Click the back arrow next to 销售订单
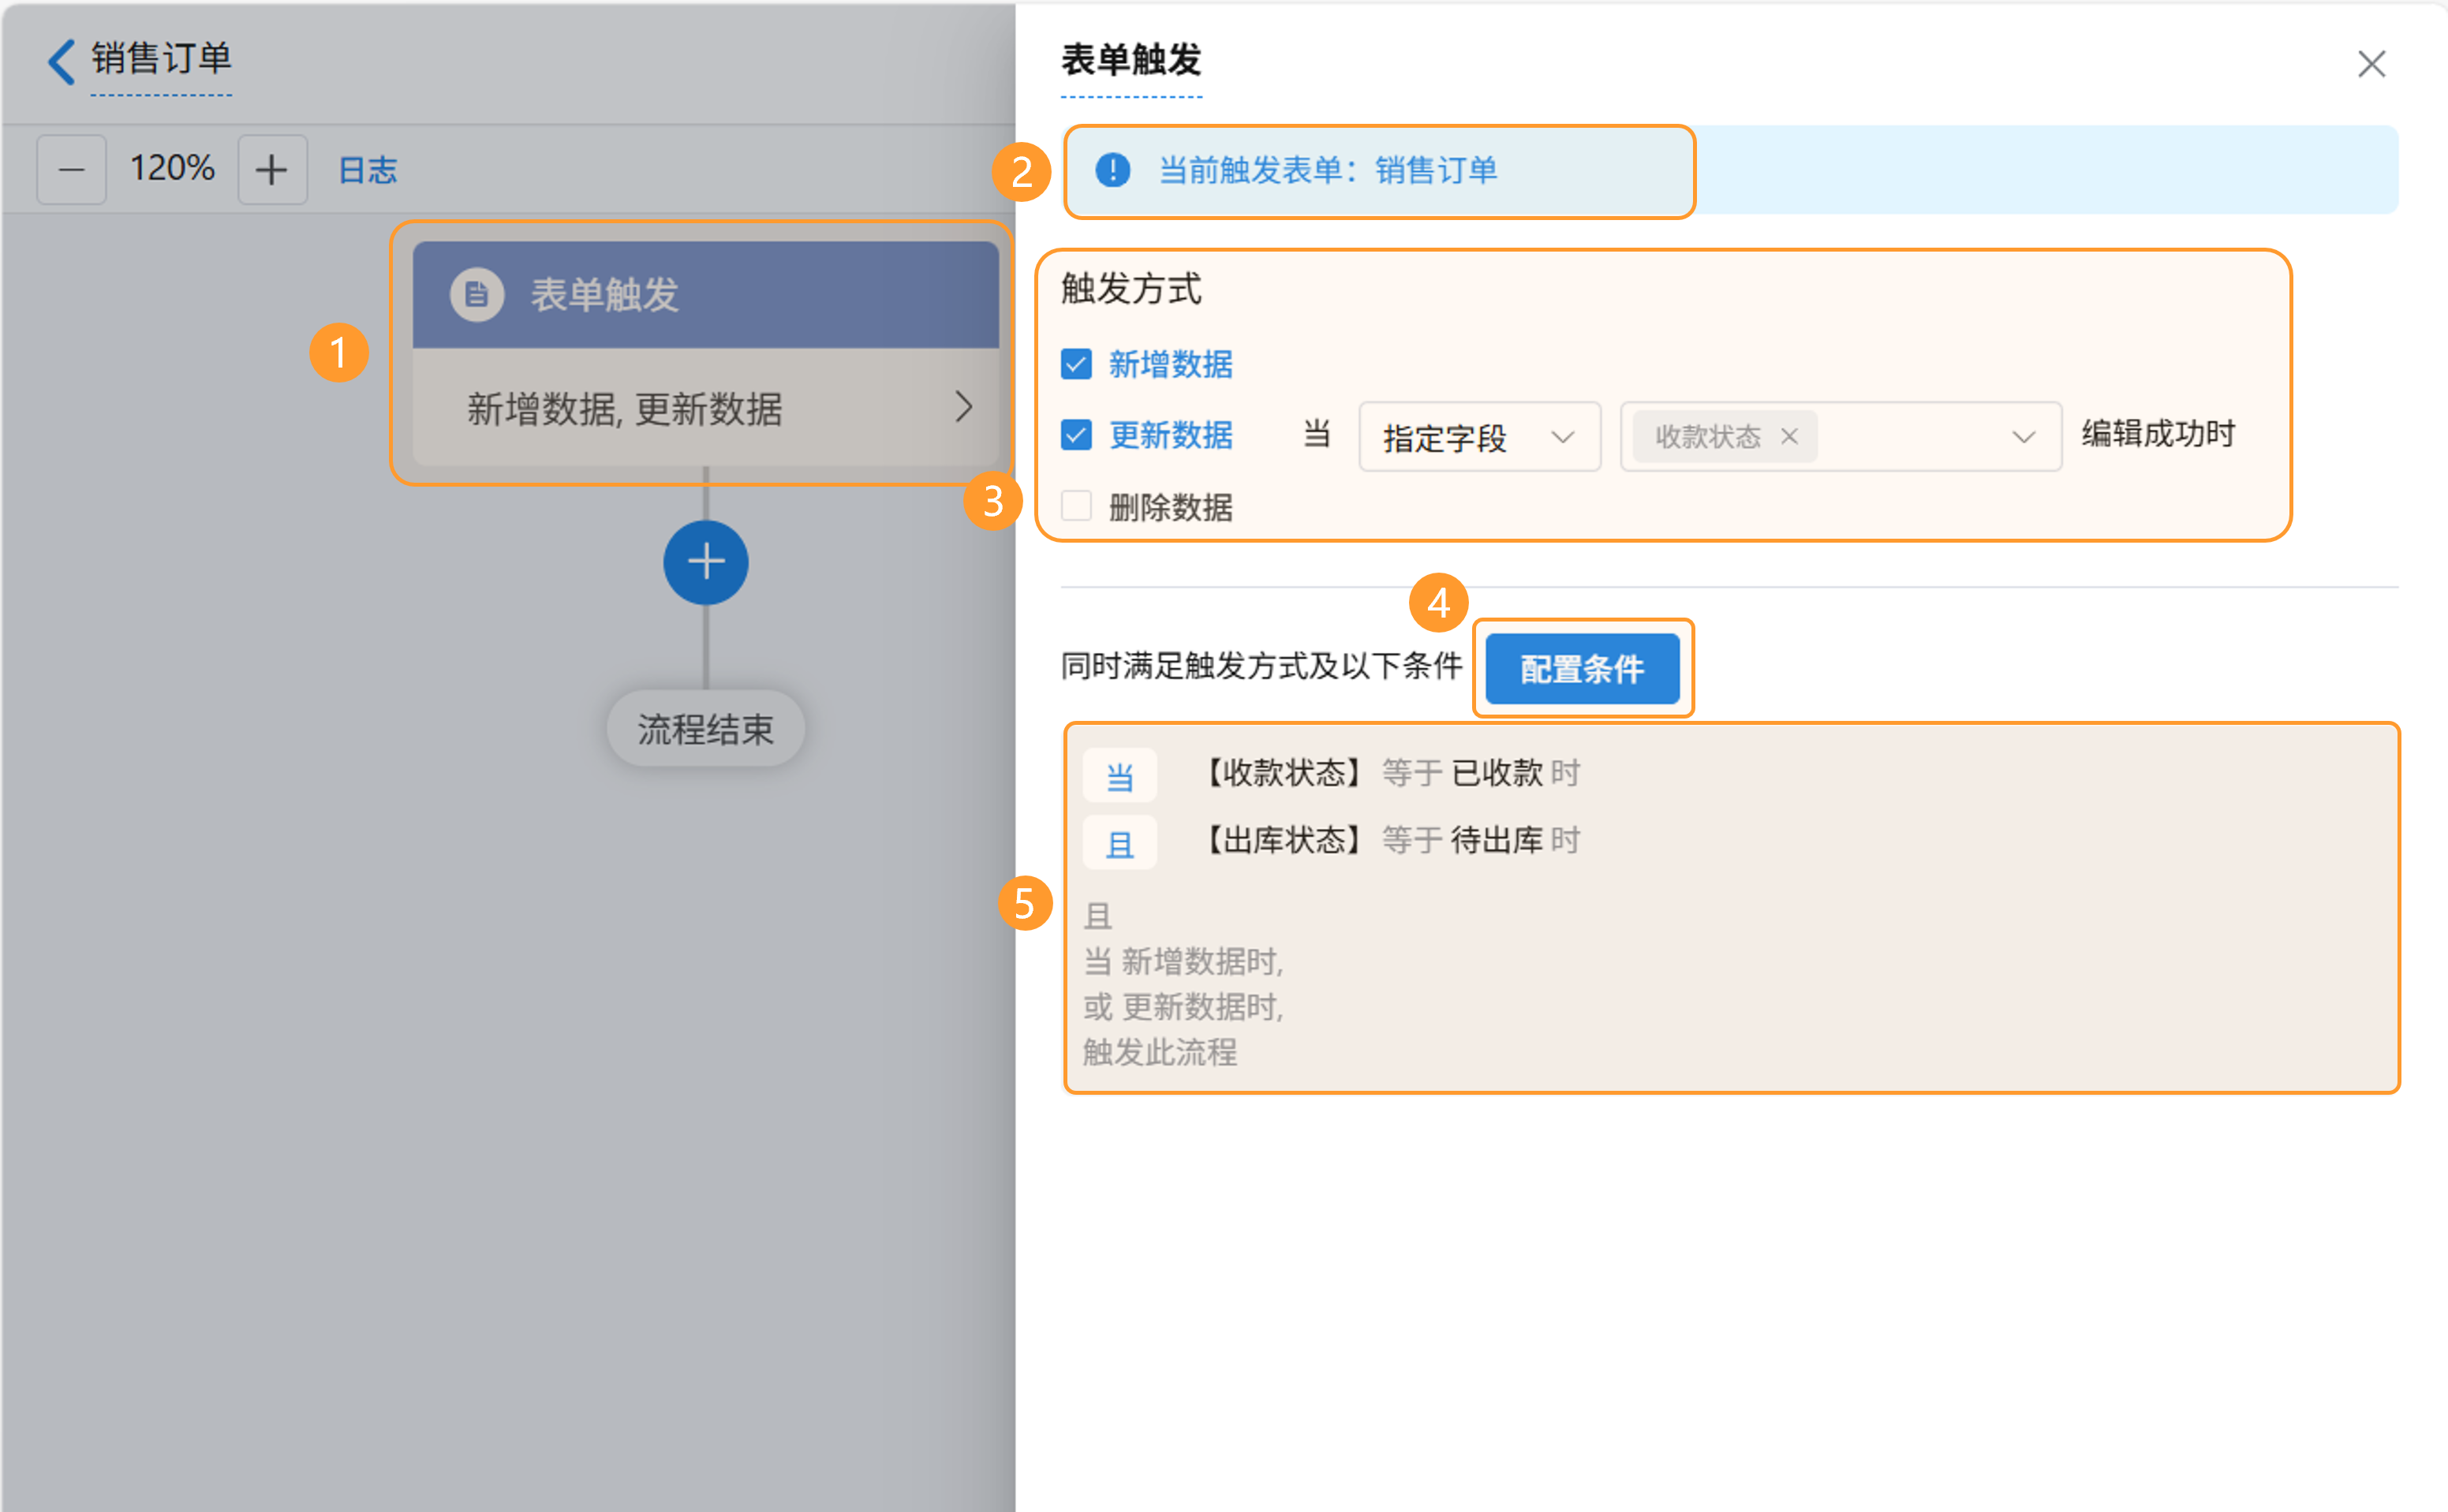The width and height of the screenshot is (2448, 1512). [x=62, y=62]
